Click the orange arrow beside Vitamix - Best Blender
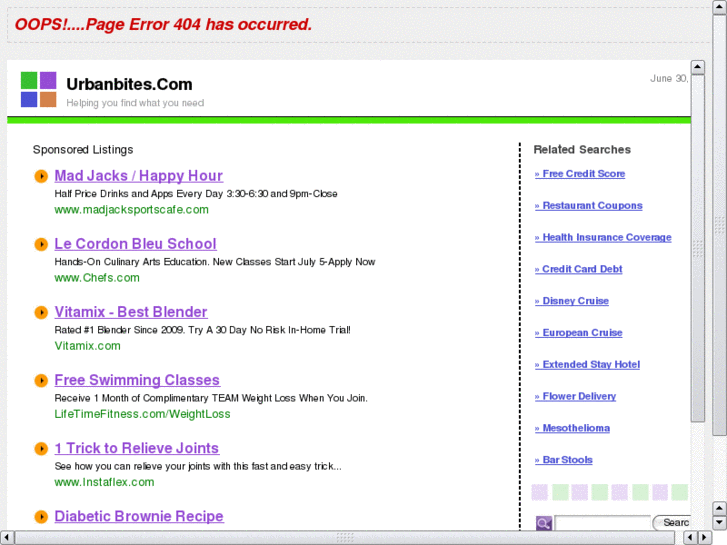 pyautogui.click(x=41, y=313)
